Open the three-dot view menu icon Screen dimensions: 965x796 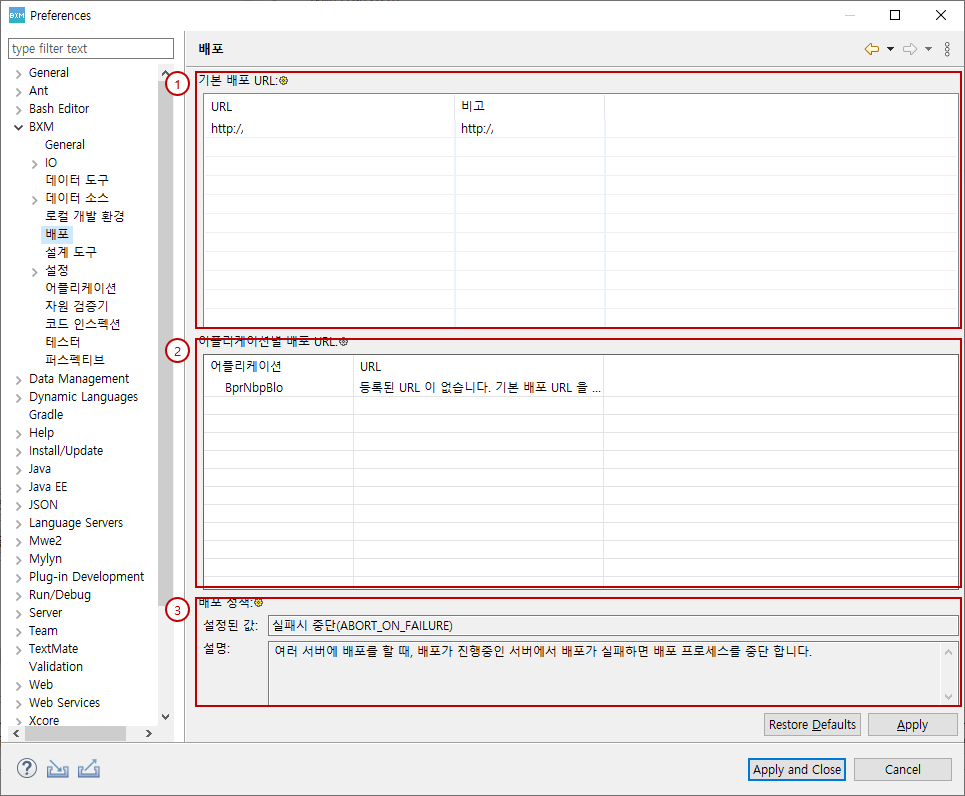(947, 49)
